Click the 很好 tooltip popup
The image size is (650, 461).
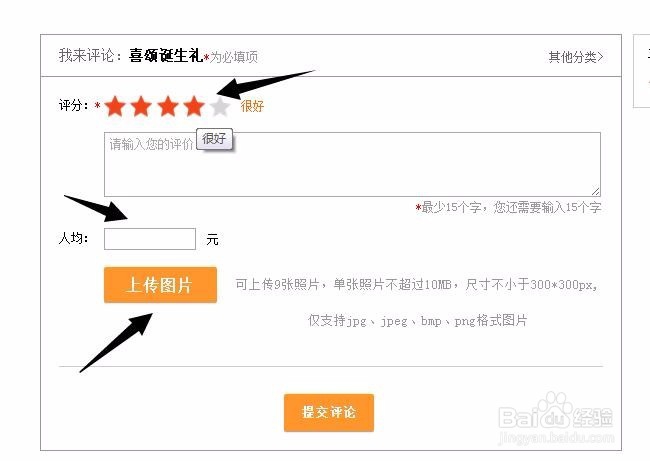pos(214,139)
